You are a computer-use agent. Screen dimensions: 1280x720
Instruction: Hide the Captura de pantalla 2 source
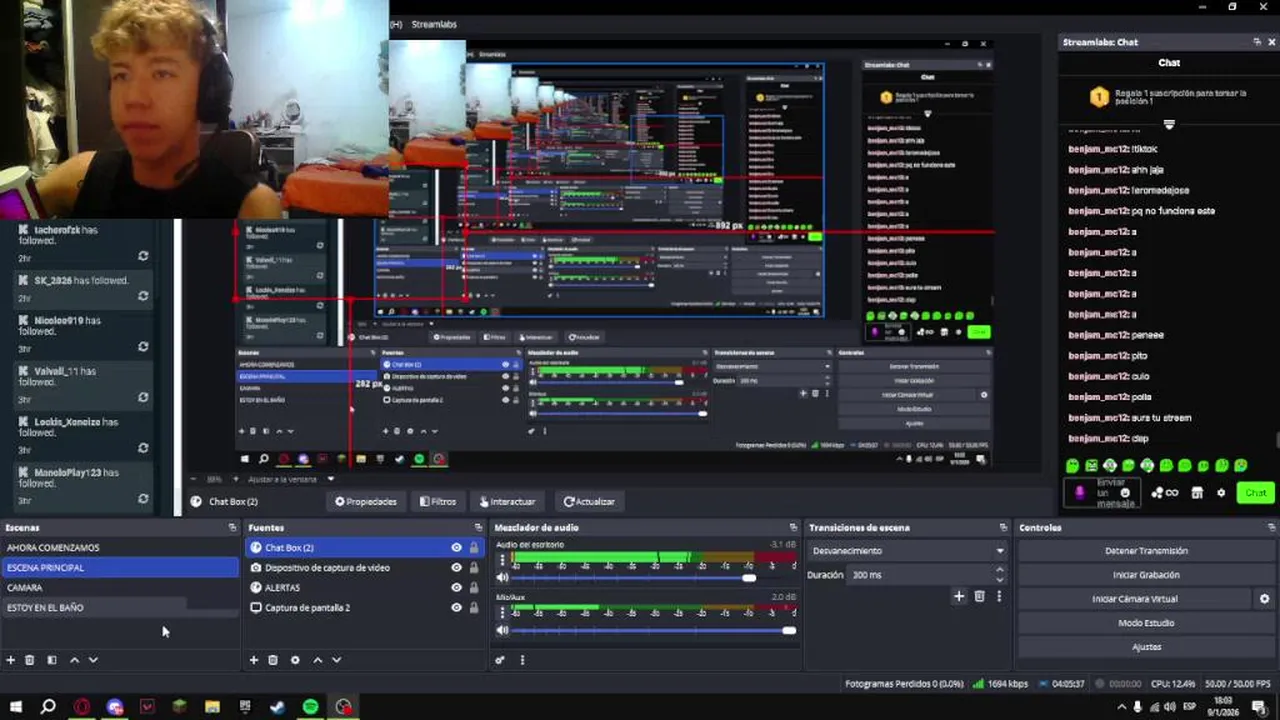[456, 608]
